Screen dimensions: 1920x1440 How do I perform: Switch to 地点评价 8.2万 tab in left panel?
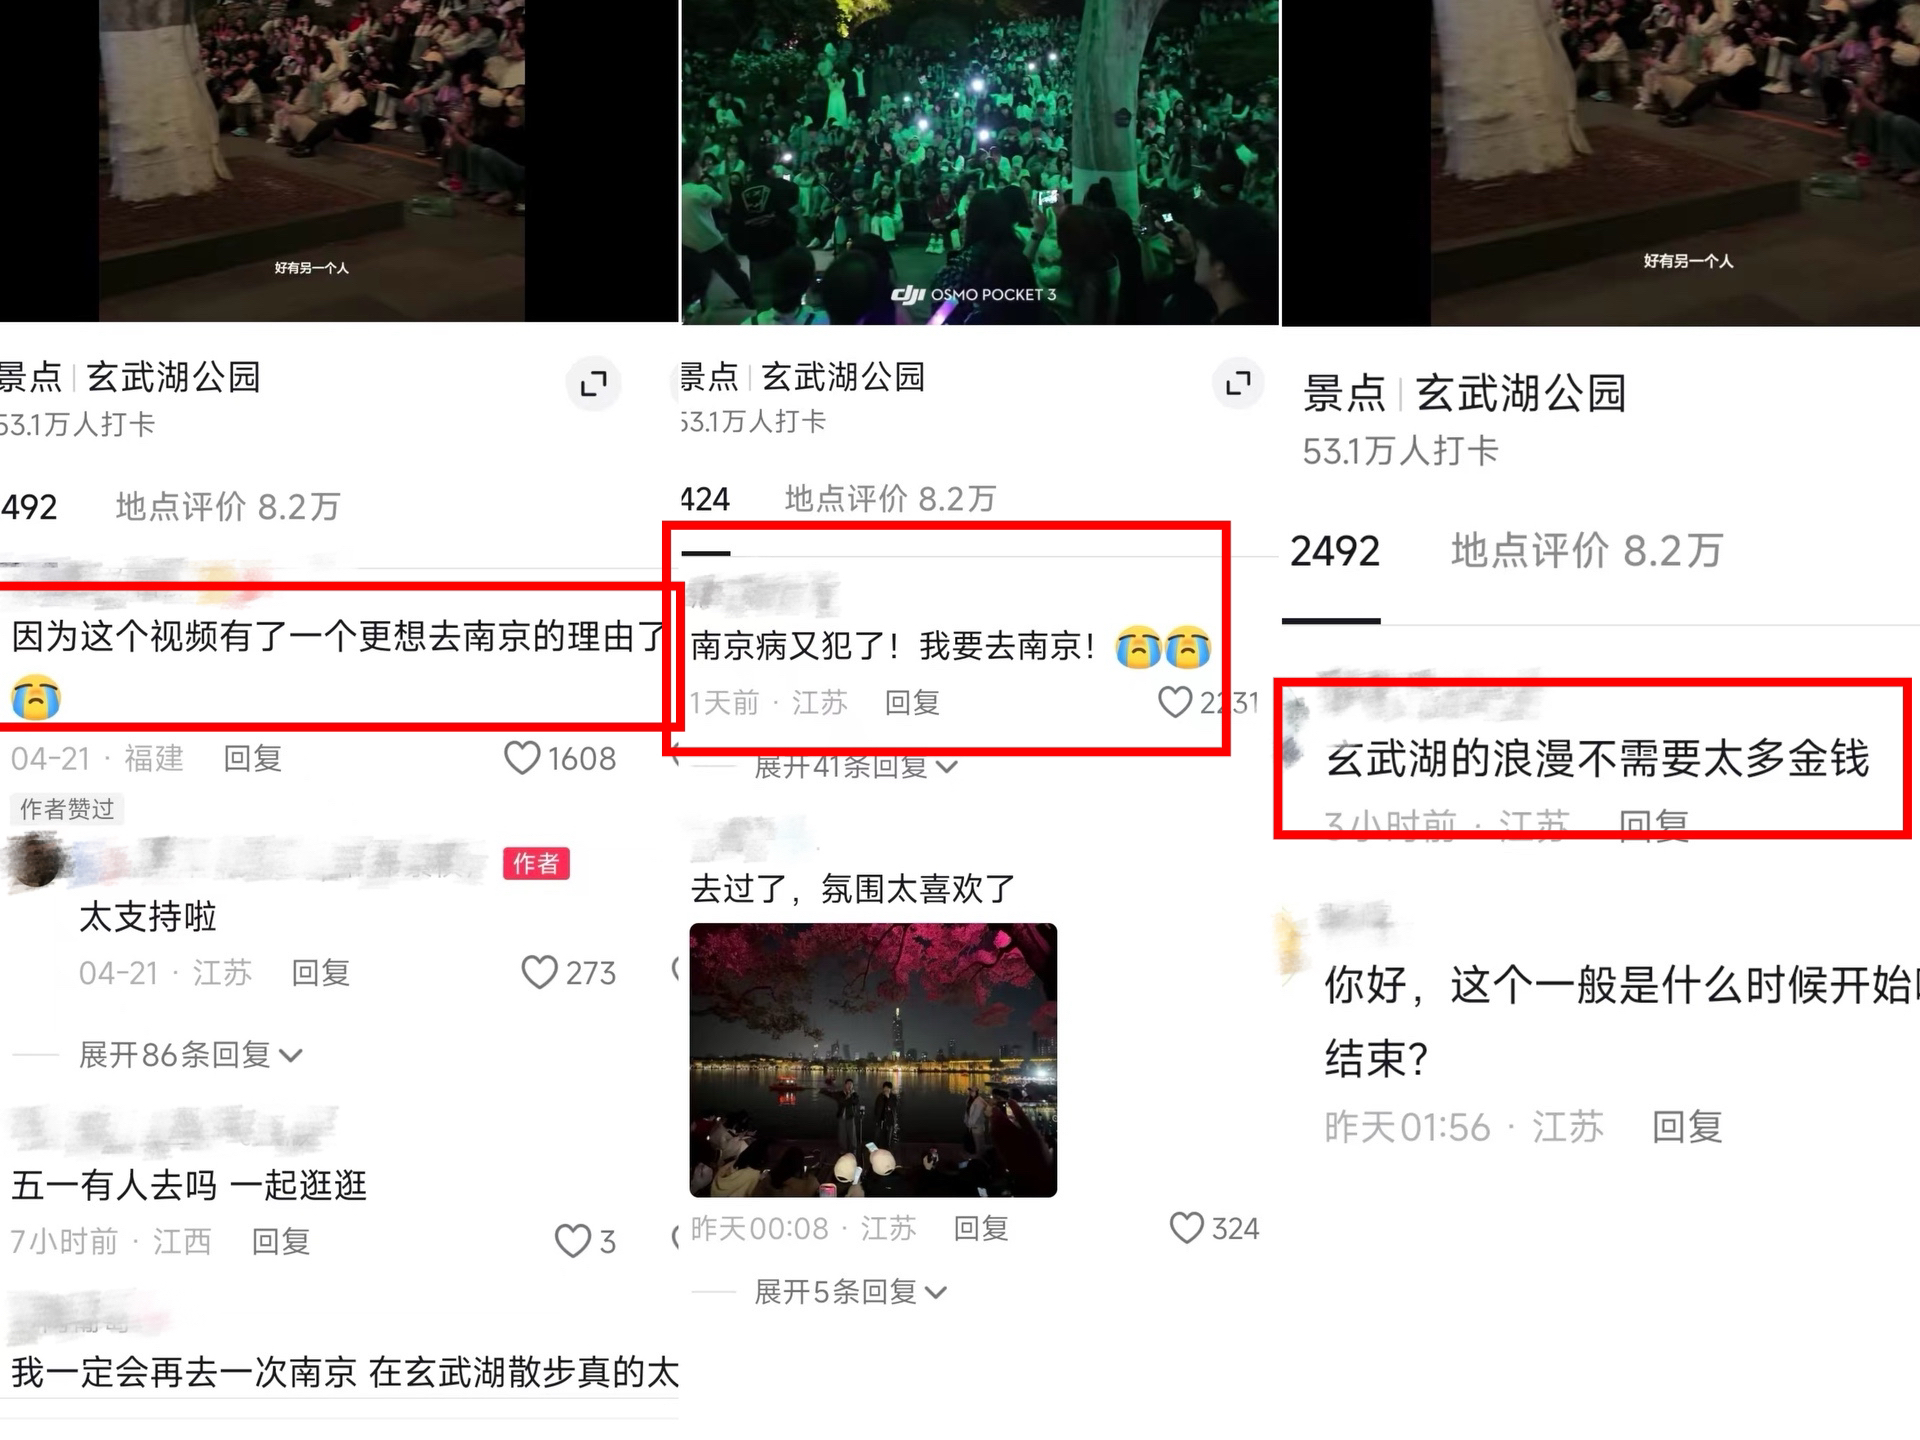pyautogui.click(x=228, y=507)
